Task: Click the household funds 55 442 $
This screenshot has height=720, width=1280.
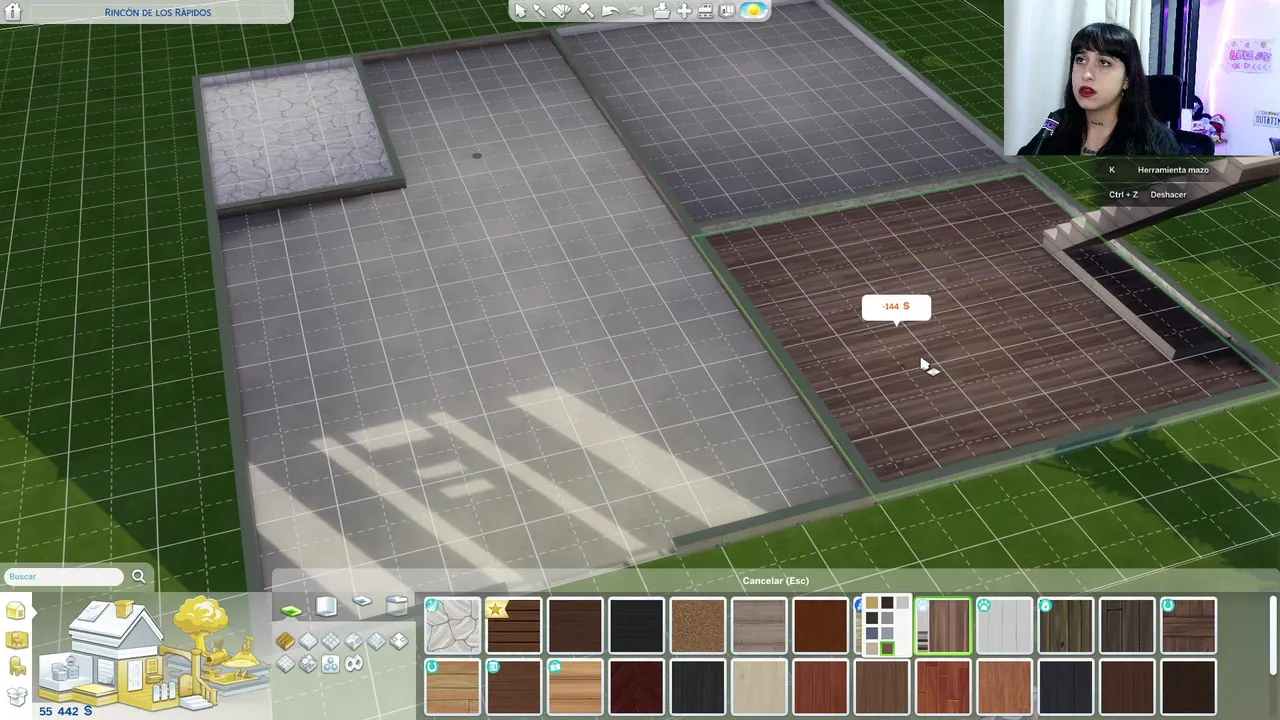Action: point(65,711)
